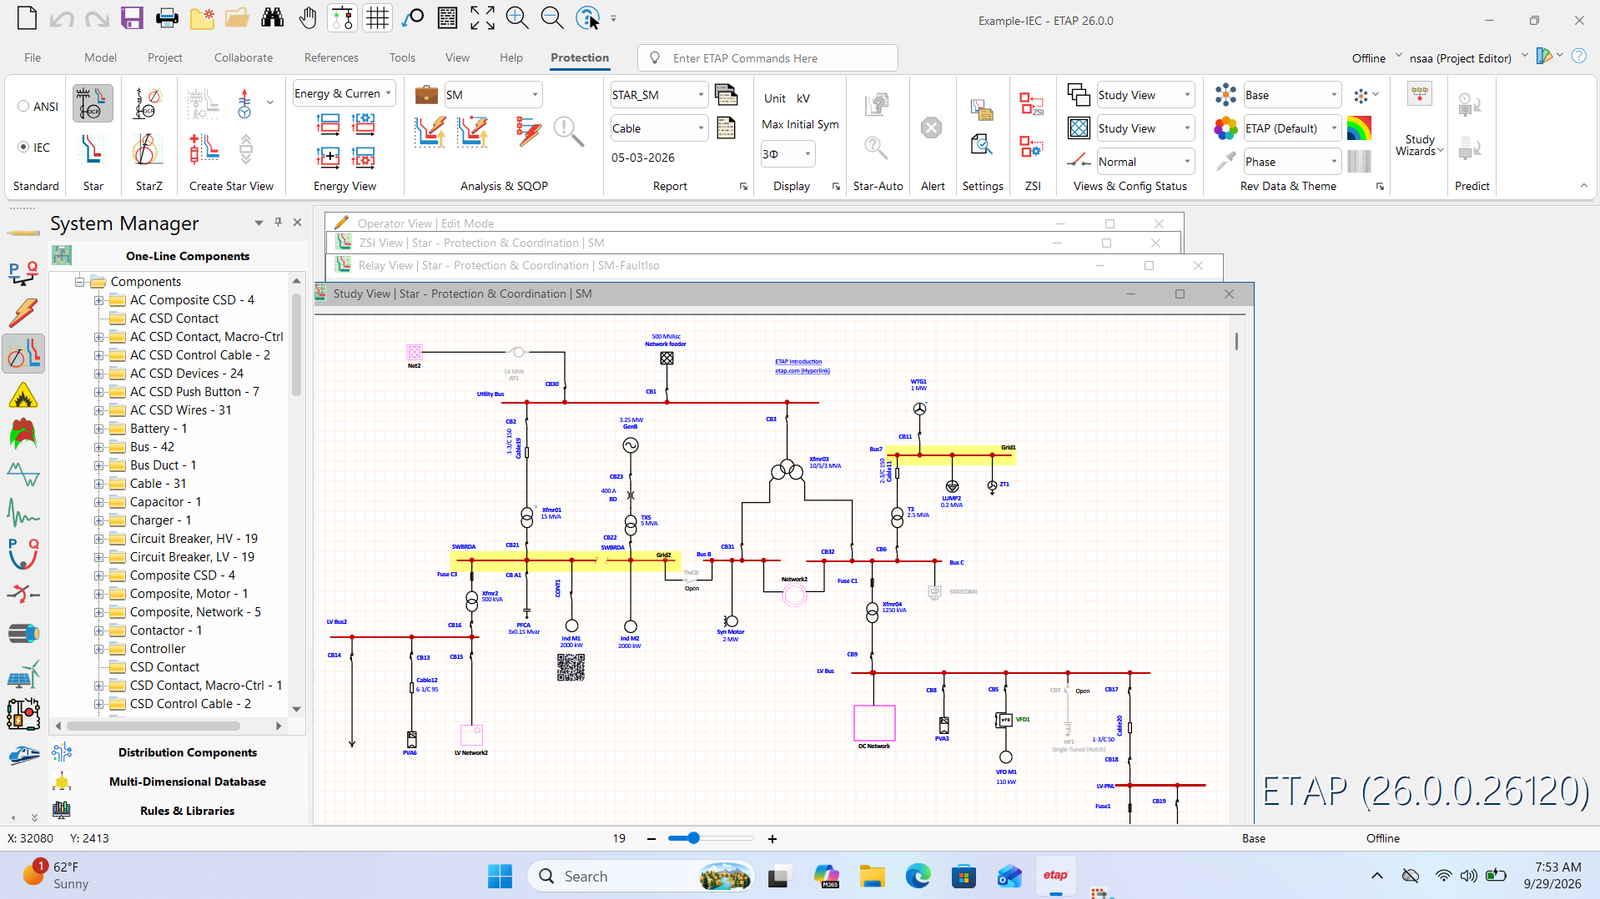1600x899 pixels.
Task: Click the Save icon in quick access toolbar
Action: pos(132,18)
